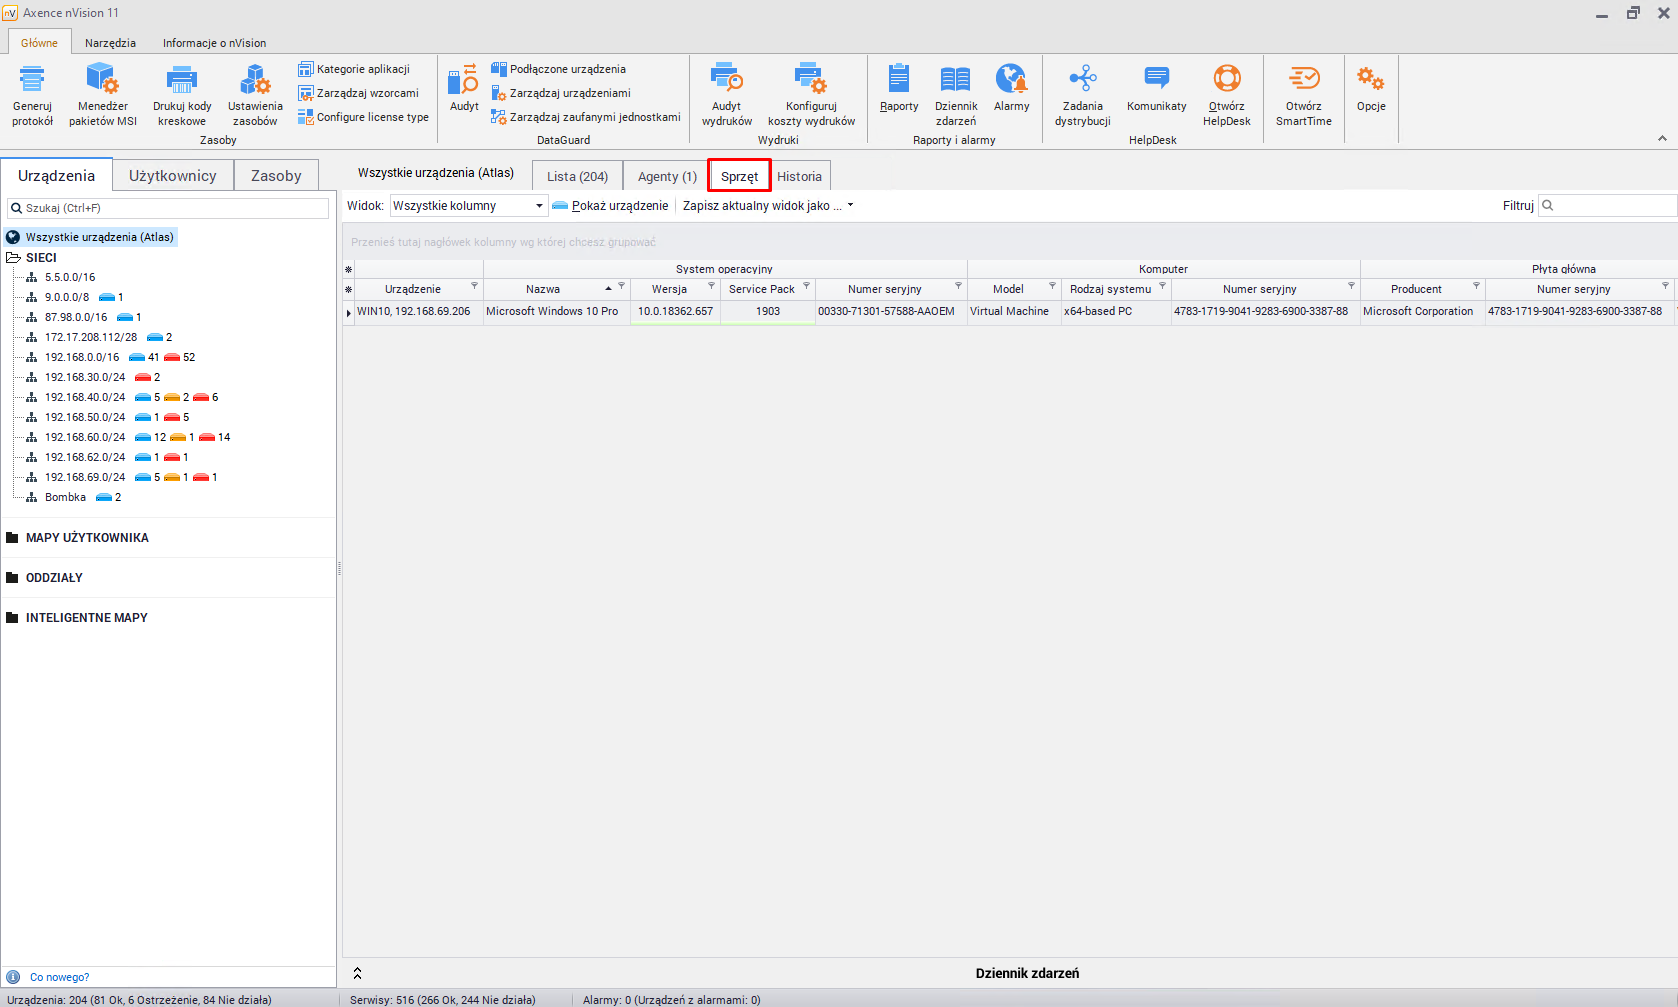Screen dimensions: 1678x1007
Task: Launch Menedżer pakietów MSI
Action: pos(102,94)
